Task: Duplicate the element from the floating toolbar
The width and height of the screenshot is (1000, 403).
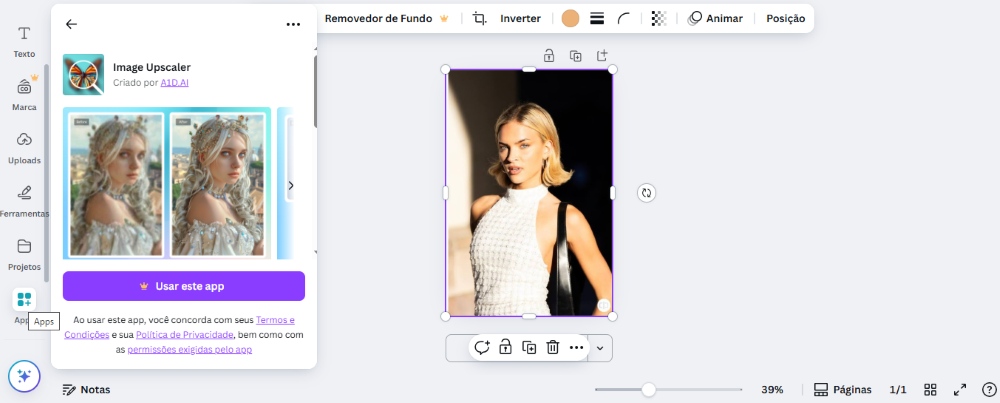Action: 529,348
